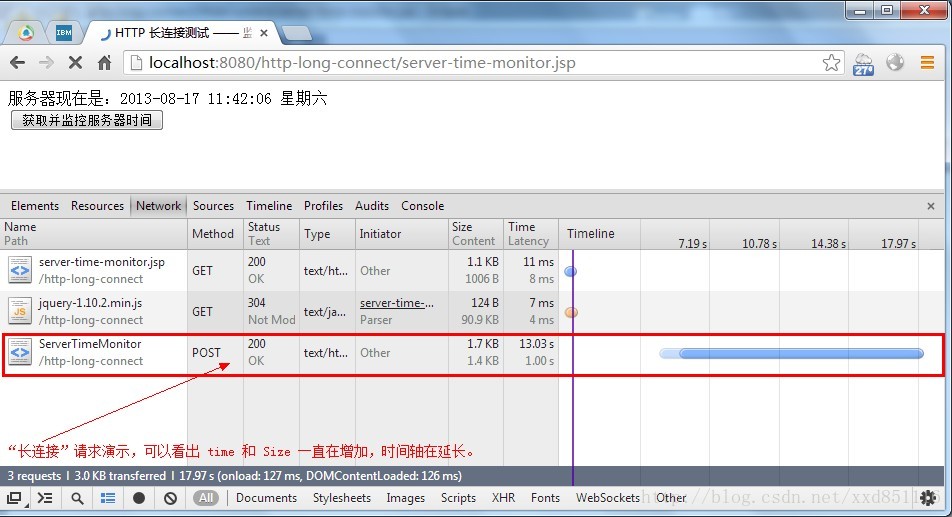Image resolution: width=952 pixels, height=517 pixels.
Task: Select the server-time-monitor.jsp request row
Action: tap(472, 271)
